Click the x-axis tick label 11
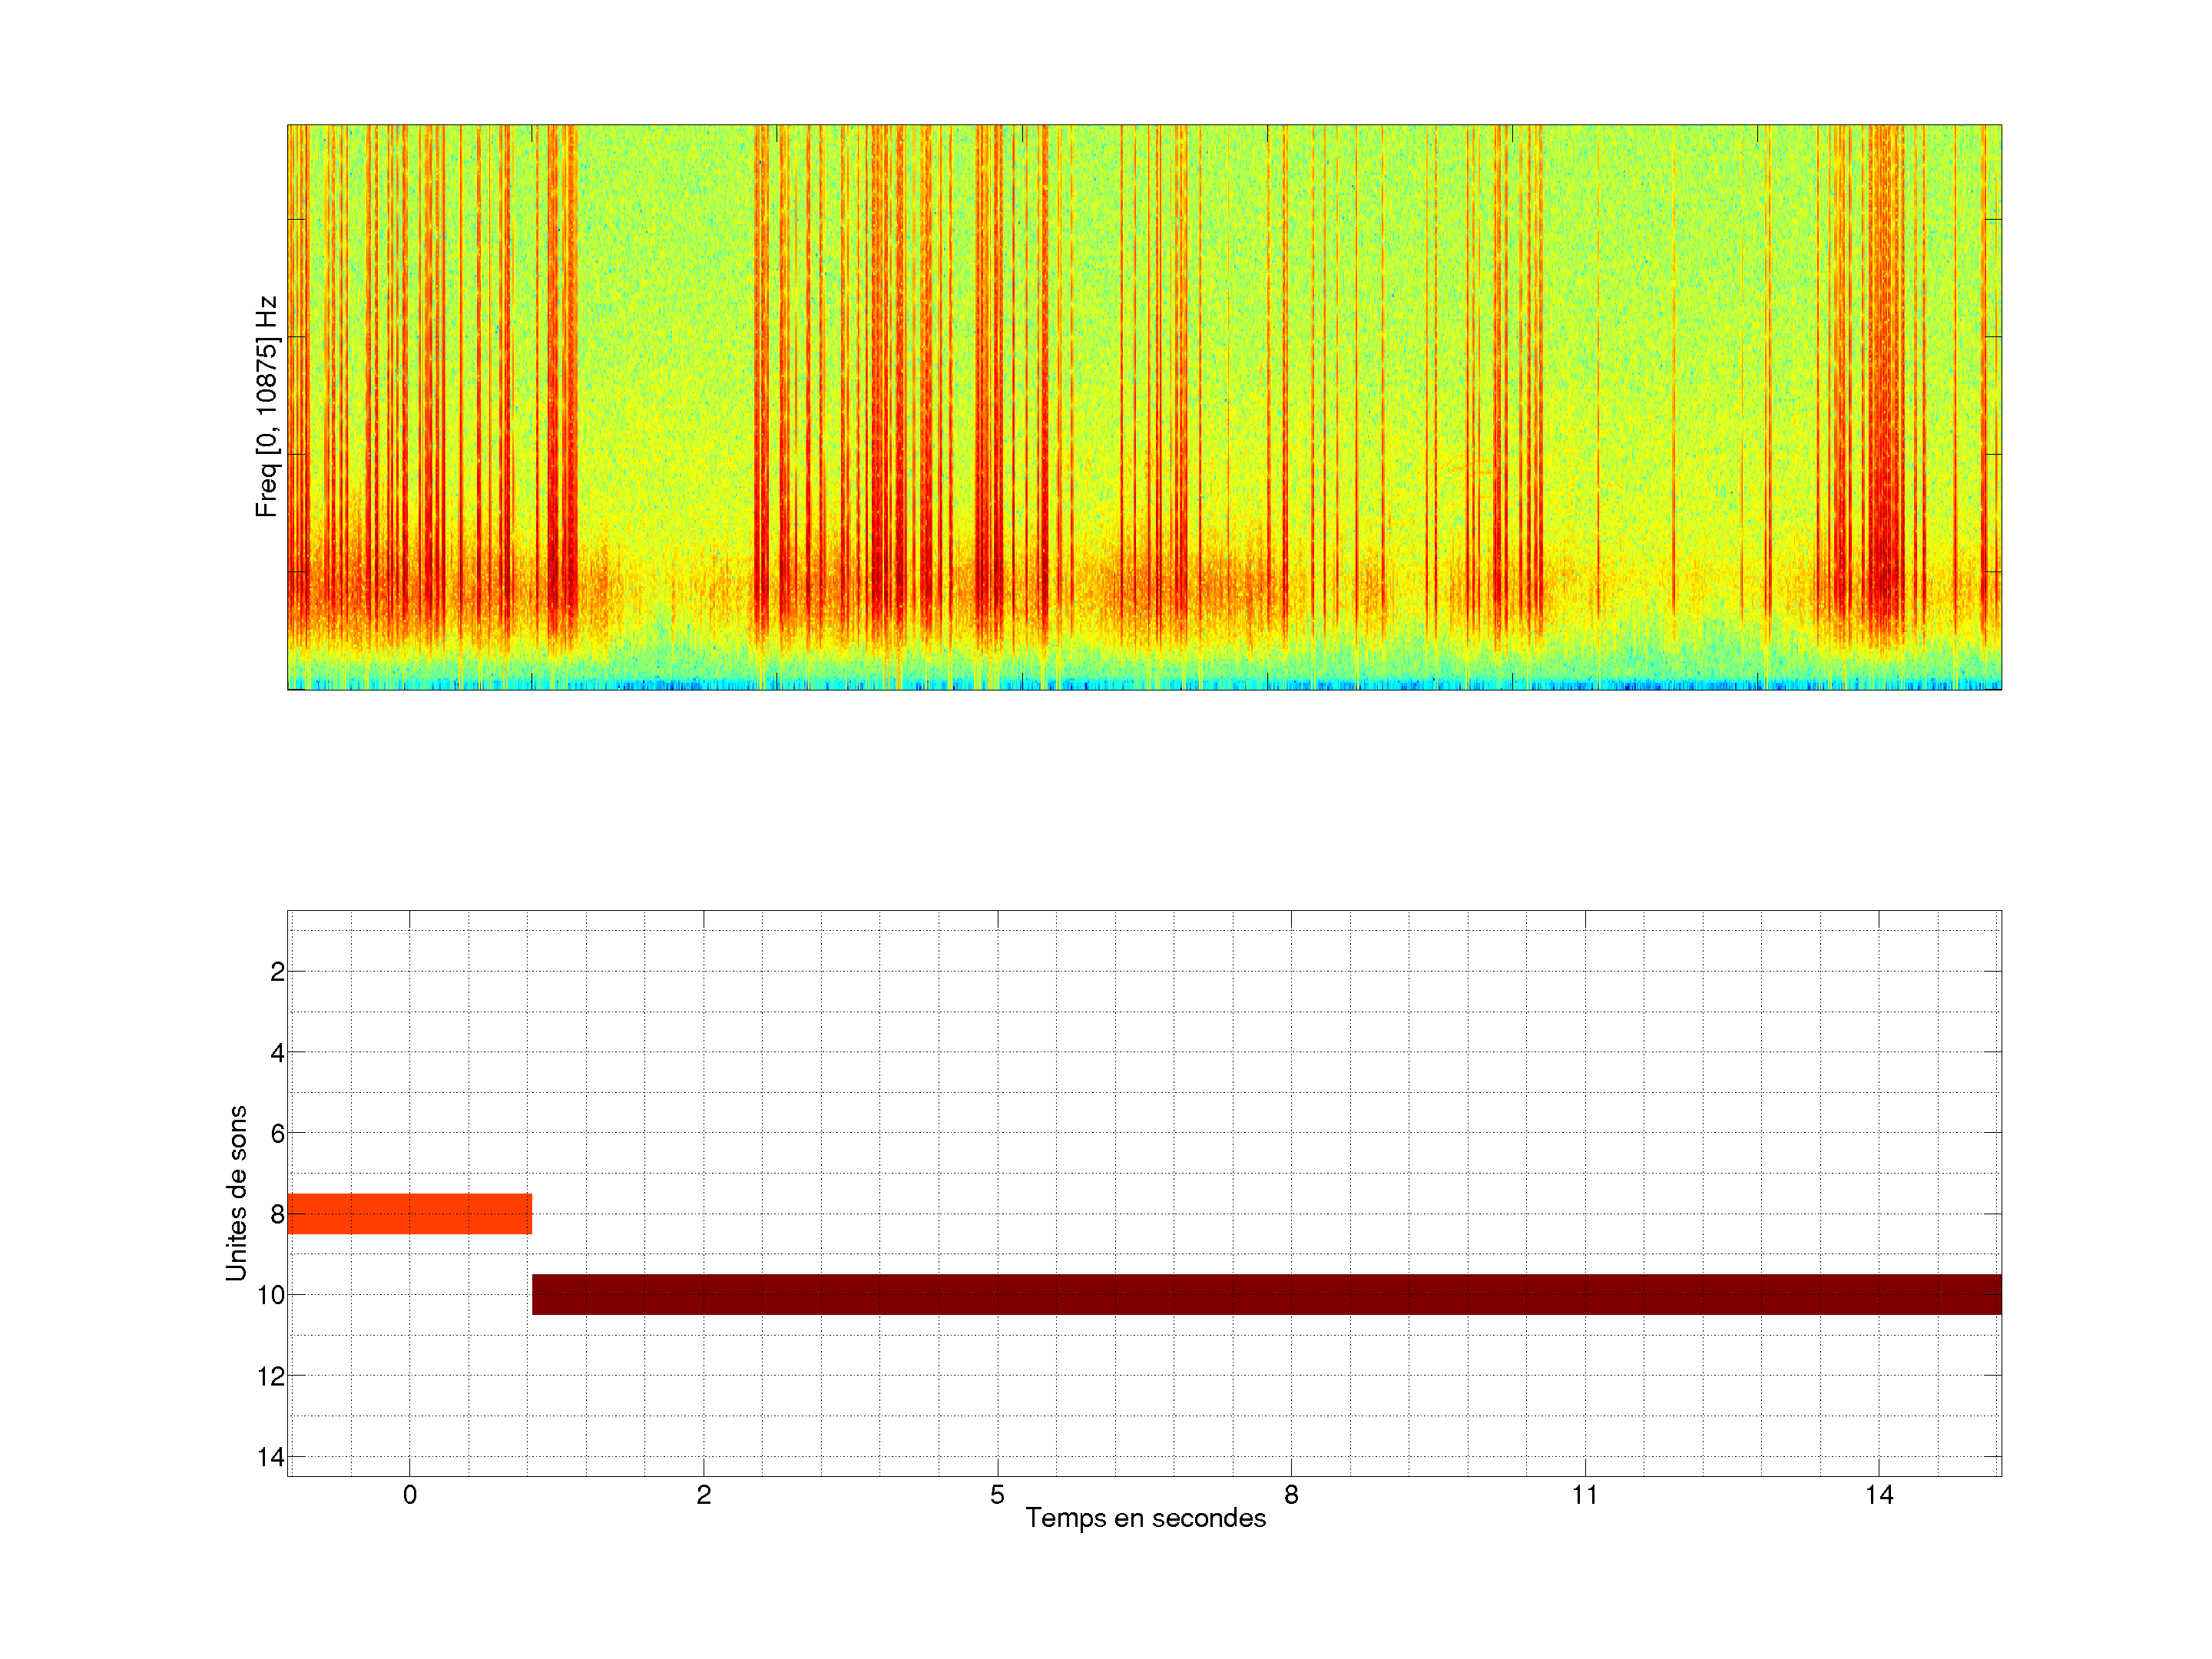2212x1659 pixels. point(1584,1495)
